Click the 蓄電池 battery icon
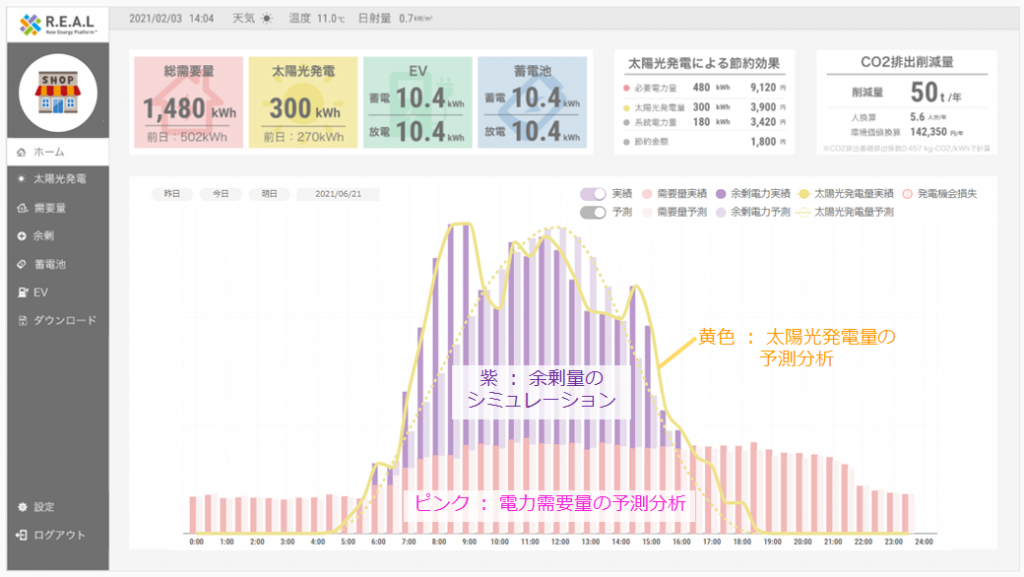 coord(22,264)
